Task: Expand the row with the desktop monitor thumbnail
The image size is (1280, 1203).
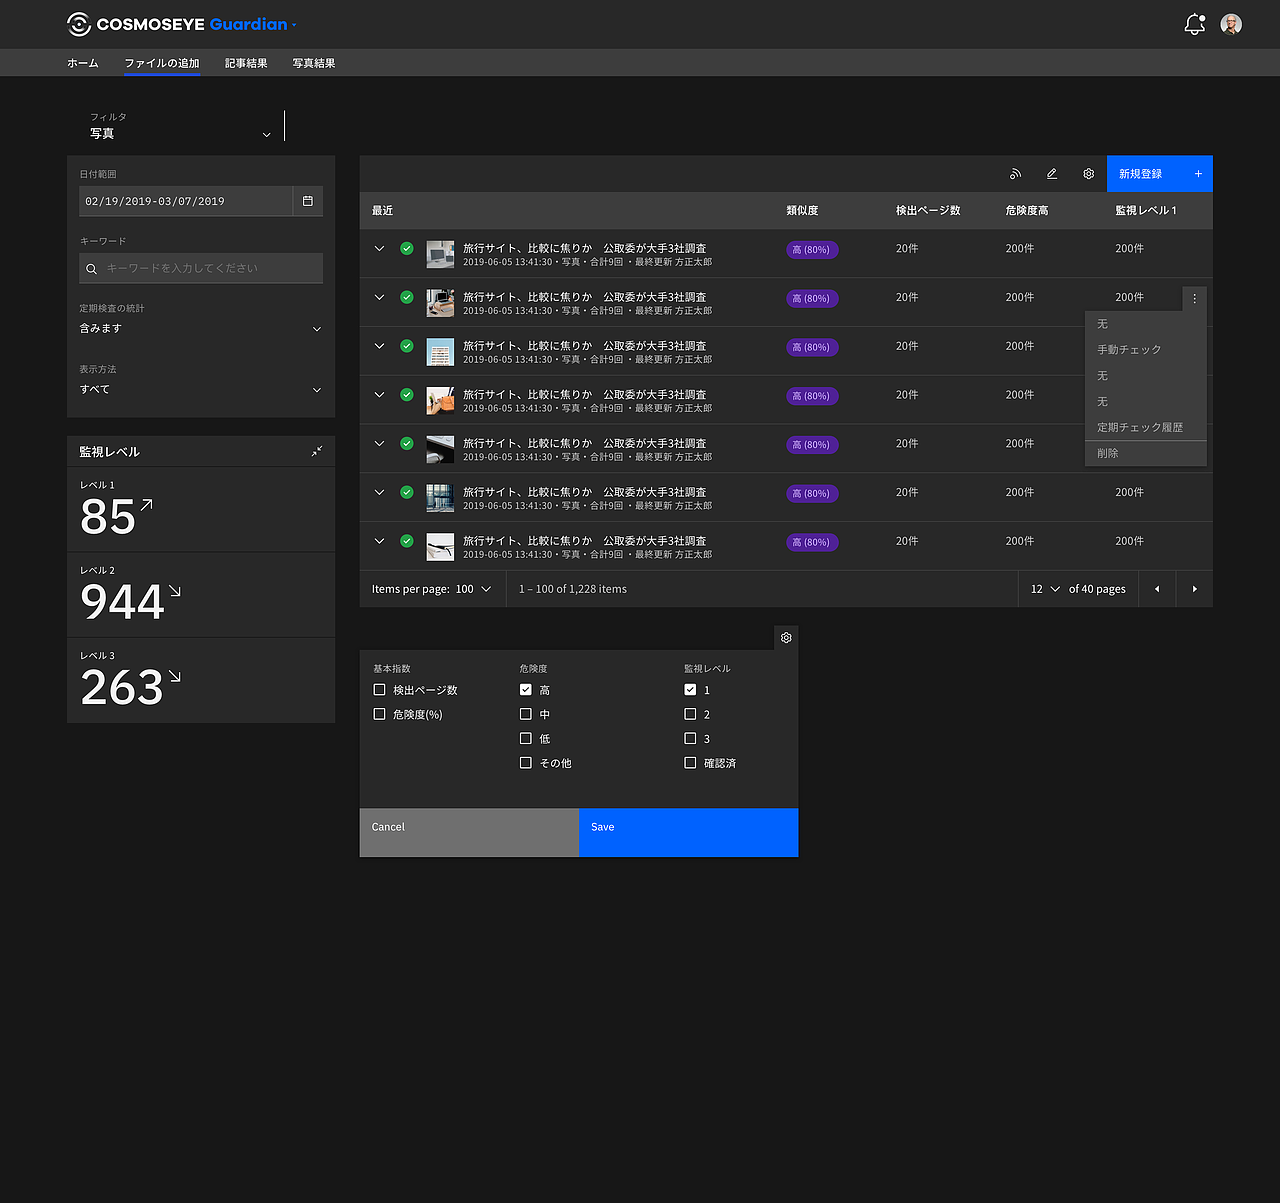Action: pos(379,248)
